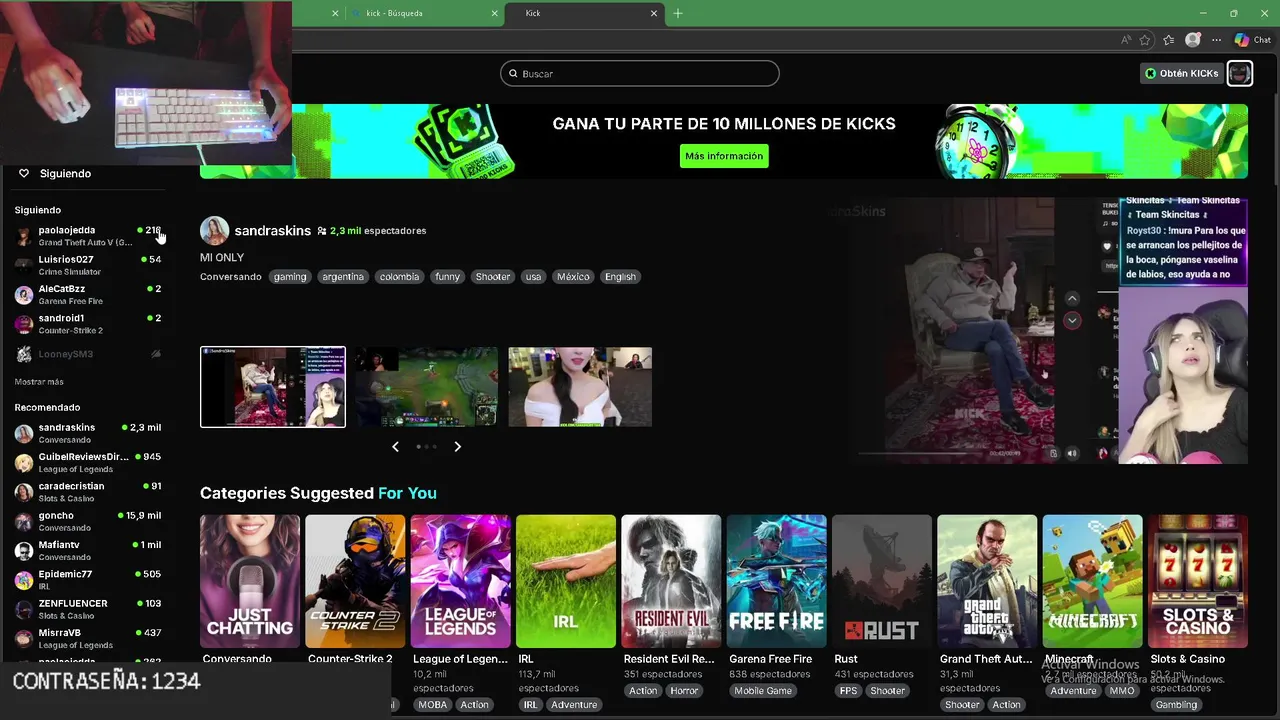Open the user profile avatar menu

1239,73
